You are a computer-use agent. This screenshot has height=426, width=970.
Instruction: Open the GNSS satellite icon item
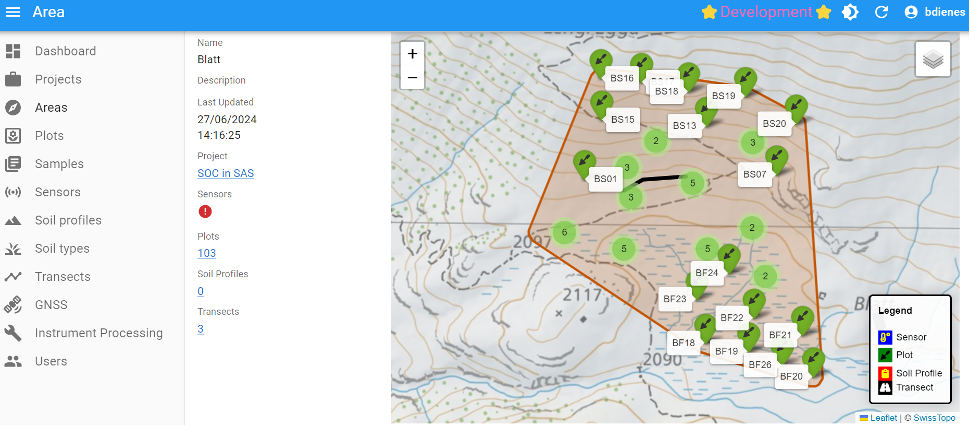click(14, 305)
